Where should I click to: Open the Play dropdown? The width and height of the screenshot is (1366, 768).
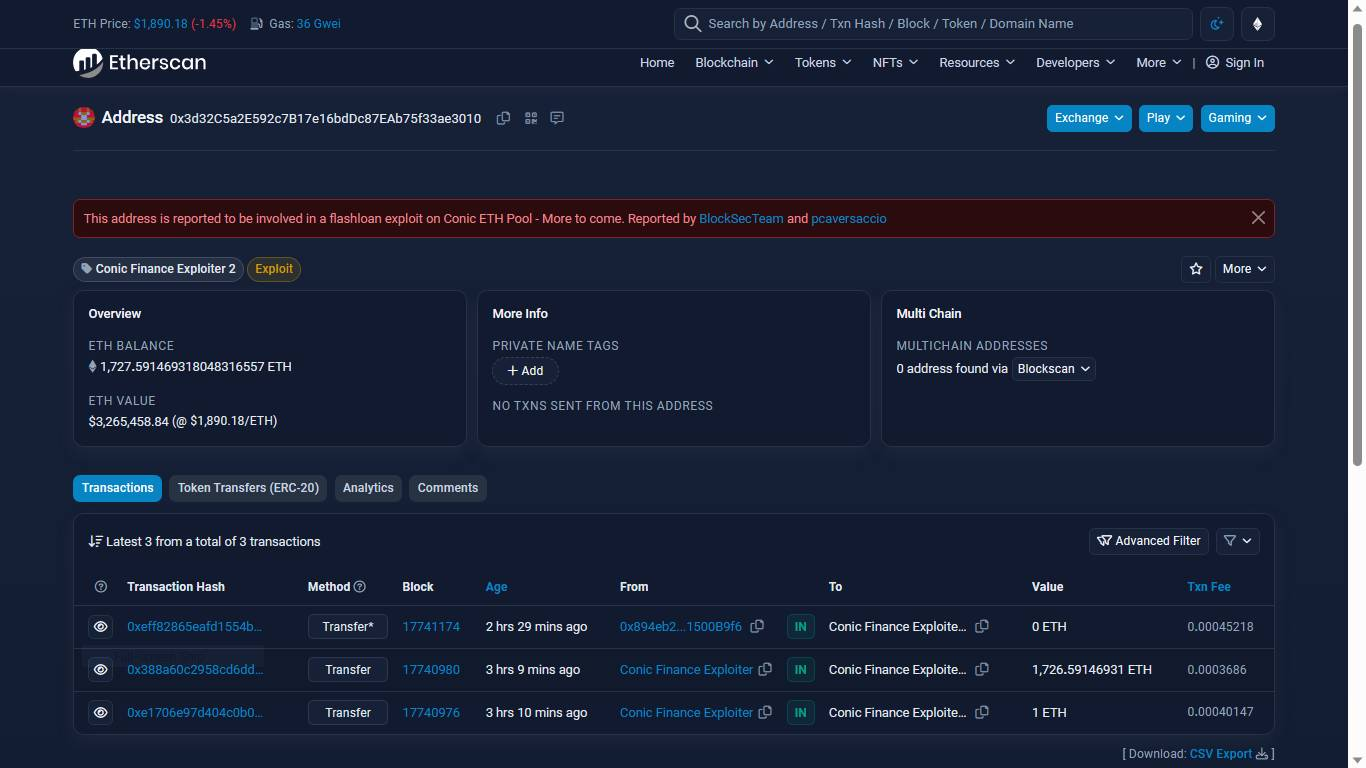[1166, 118]
